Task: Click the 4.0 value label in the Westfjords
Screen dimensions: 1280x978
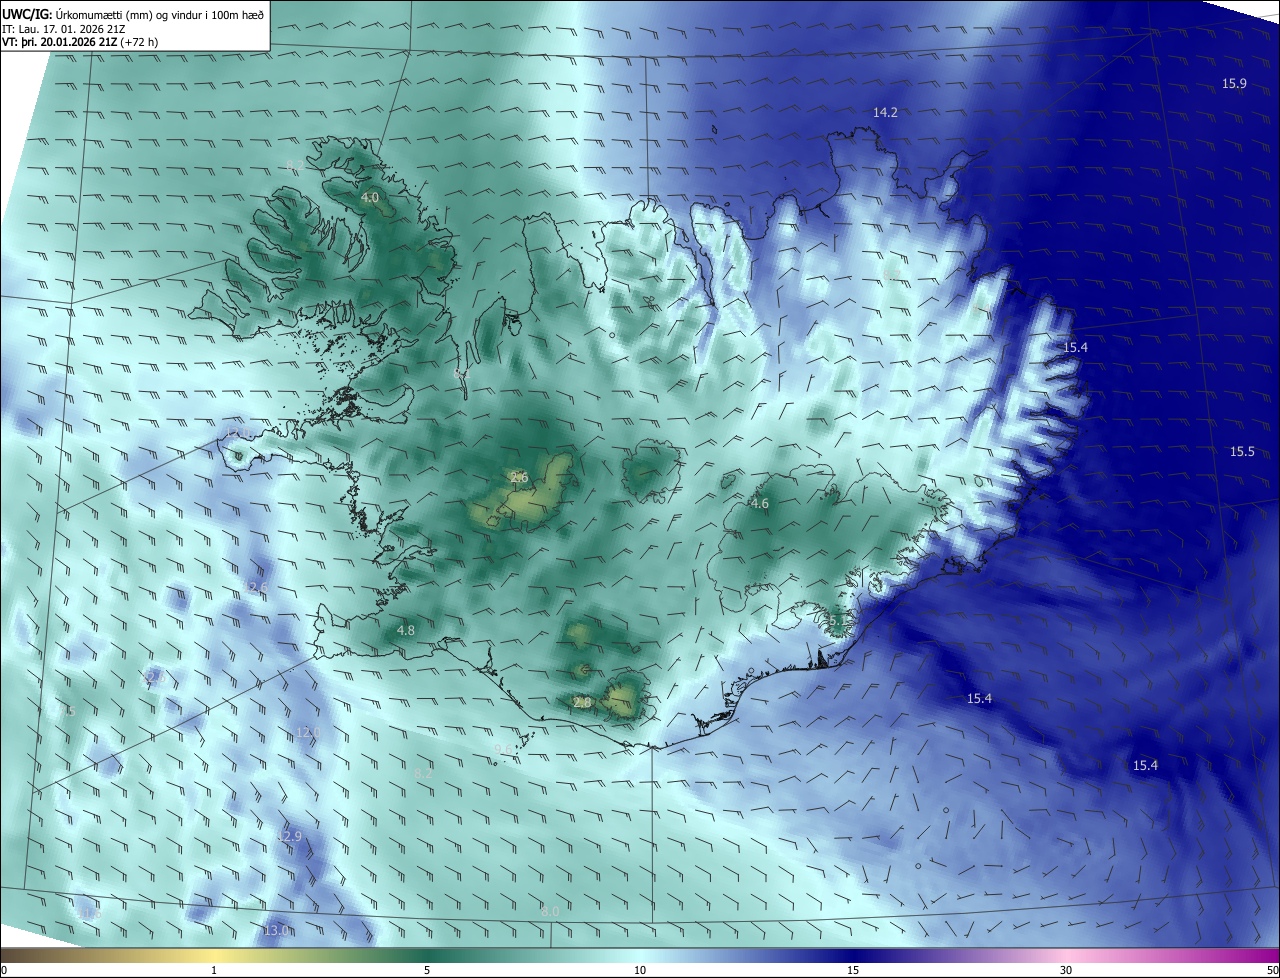Action: click(x=369, y=198)
